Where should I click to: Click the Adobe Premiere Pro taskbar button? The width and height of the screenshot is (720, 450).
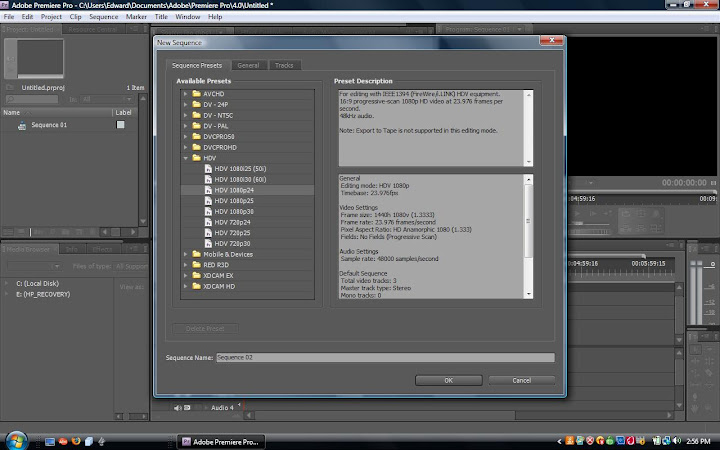tap(221, 442)
